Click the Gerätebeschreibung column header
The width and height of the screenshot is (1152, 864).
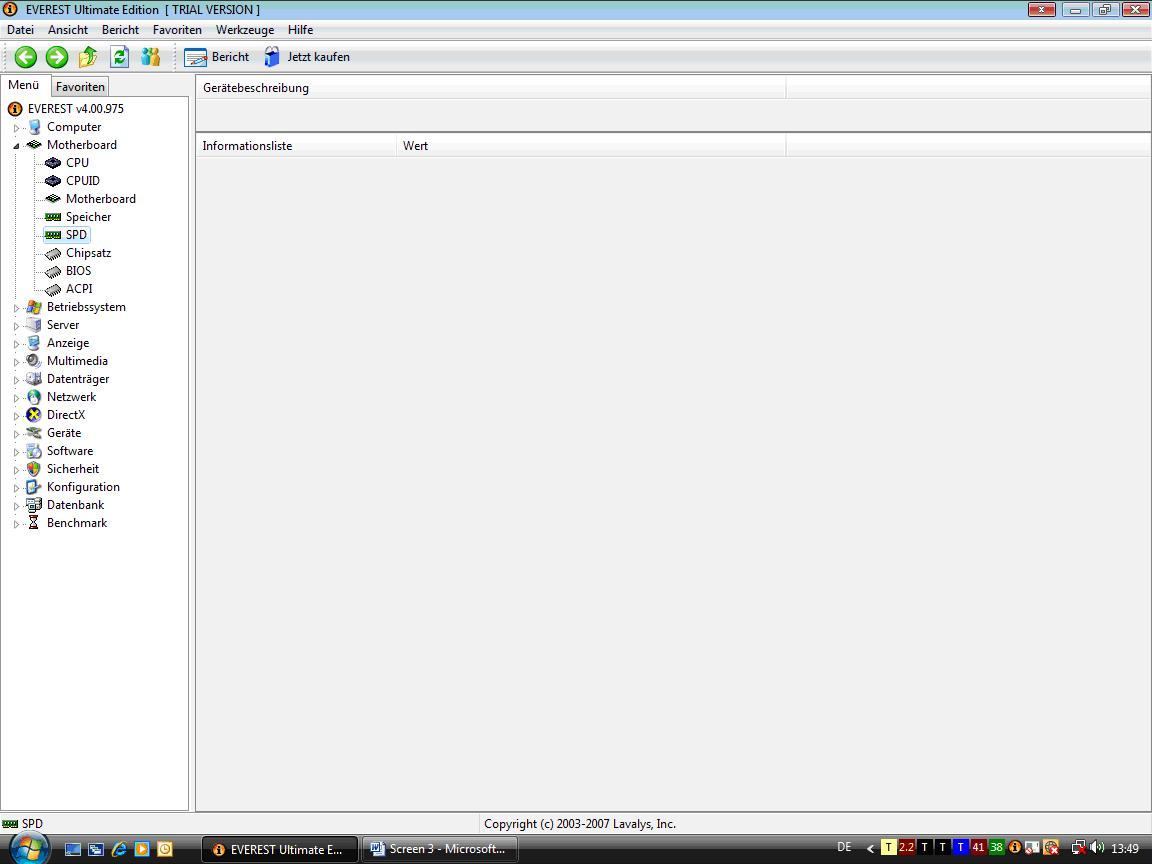tap(491, 88)
